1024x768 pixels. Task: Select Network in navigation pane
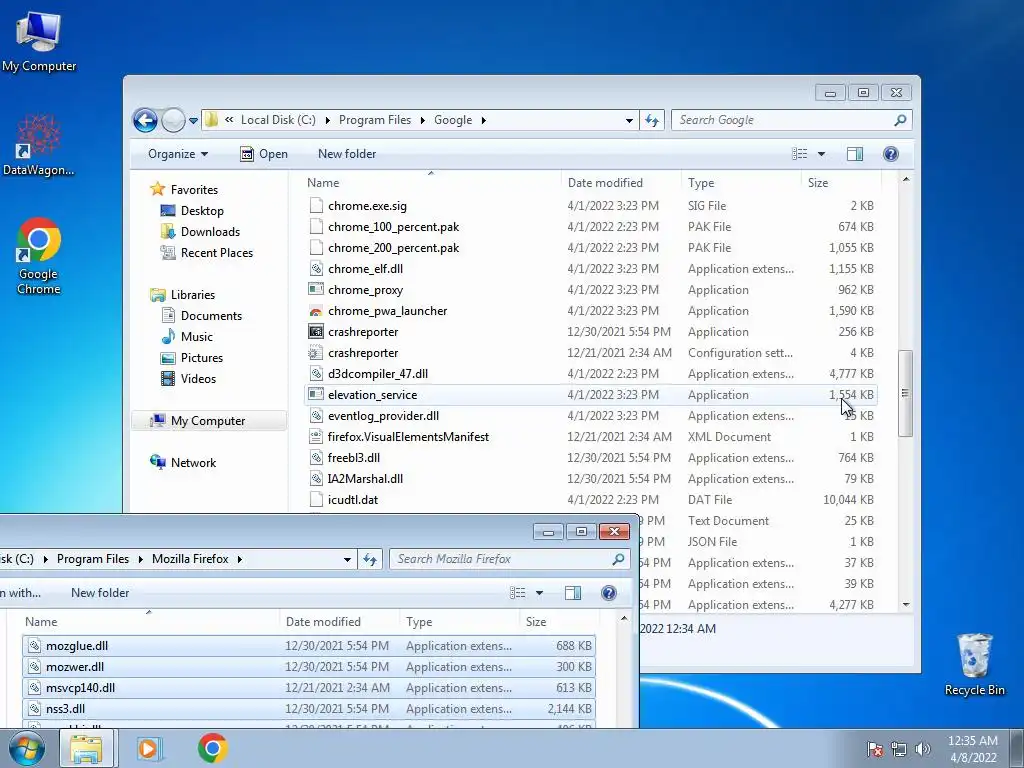point(184,463)
